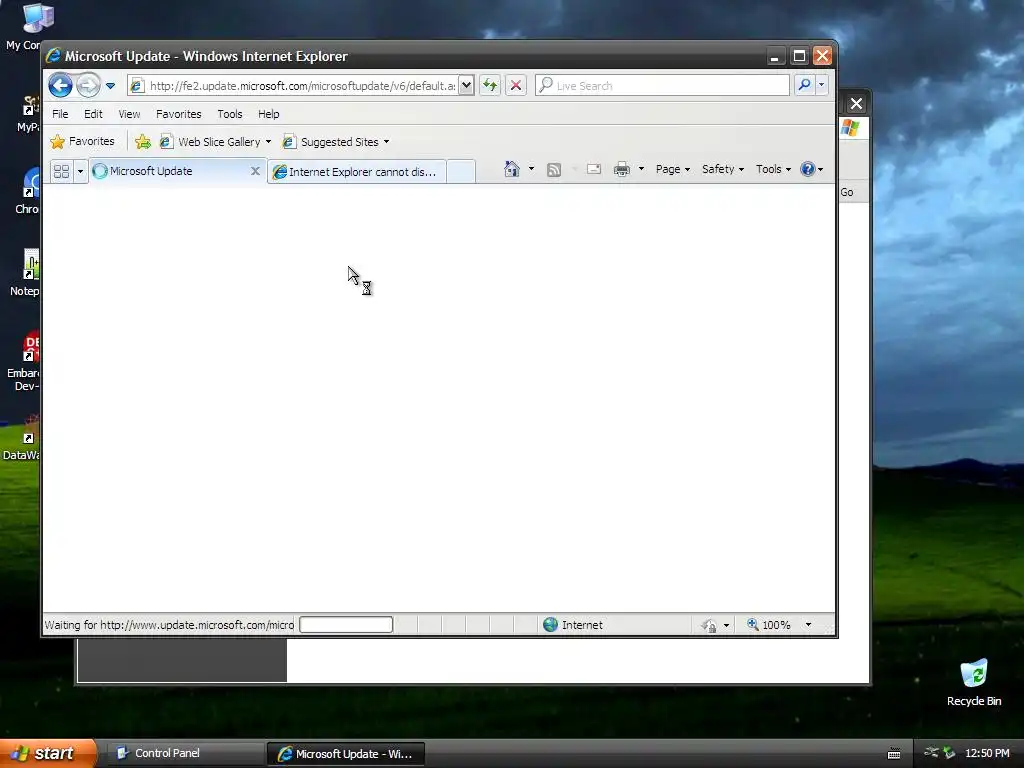The image size is (1024, 768).
Task: Click Microsoft Update taskbar button
Action: [346, 754]
